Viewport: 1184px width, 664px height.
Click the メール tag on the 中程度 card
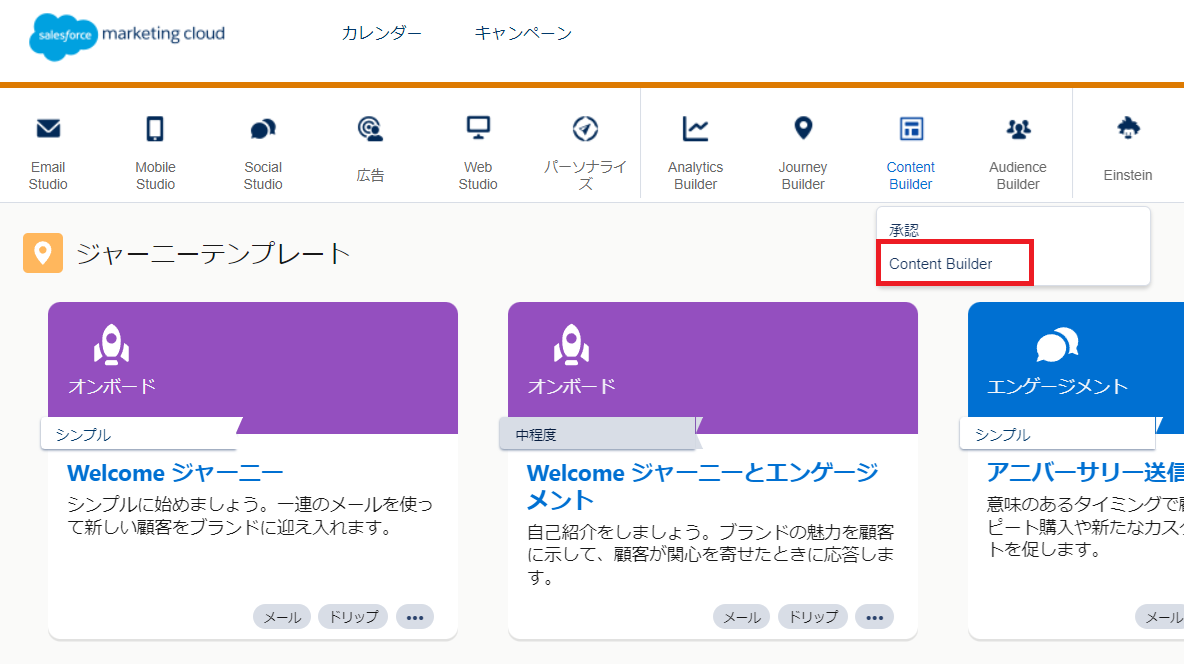coord(742,617)
